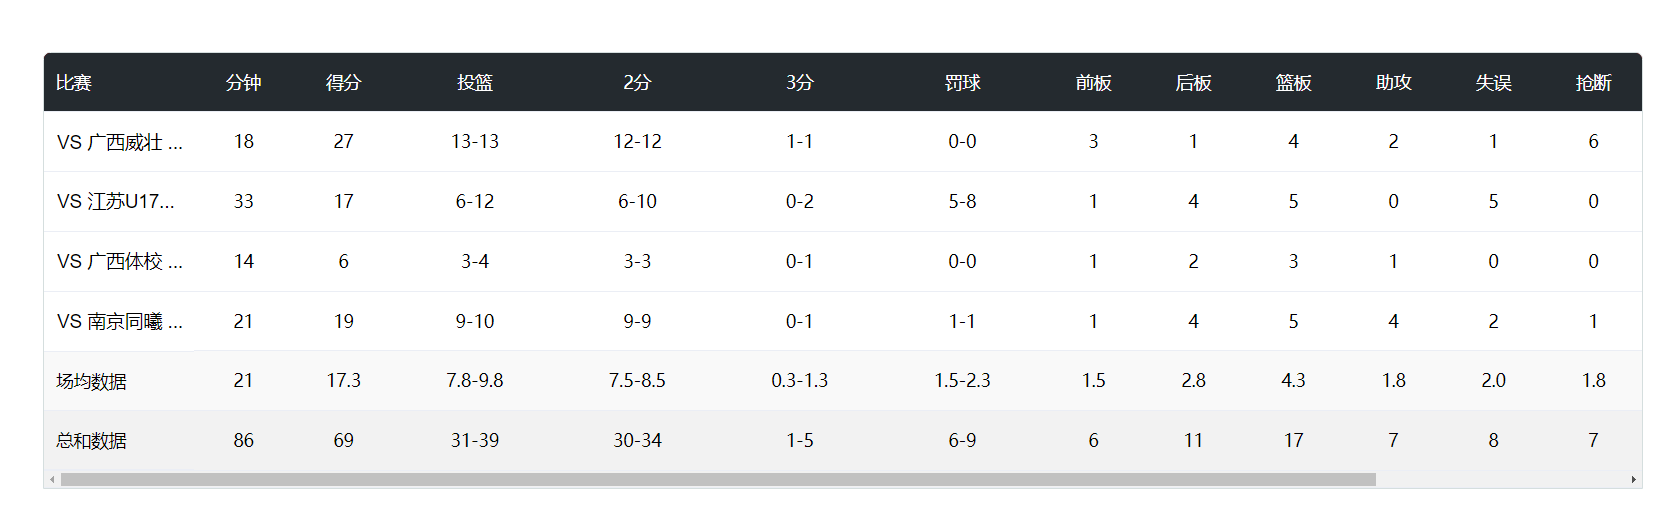Click the 得分 column header
Image resolution: width=1674 pixels, height=512 pixels.
(343, 83)
